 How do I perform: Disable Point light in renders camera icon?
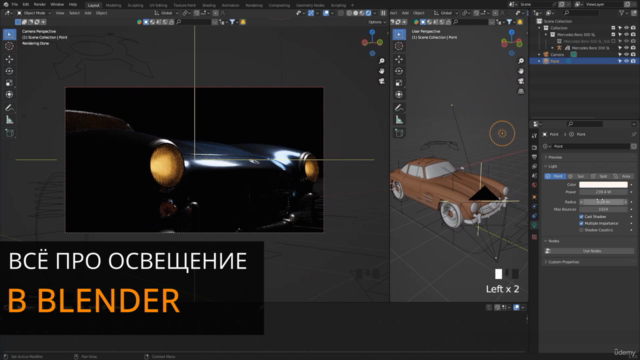click(633, 61)
